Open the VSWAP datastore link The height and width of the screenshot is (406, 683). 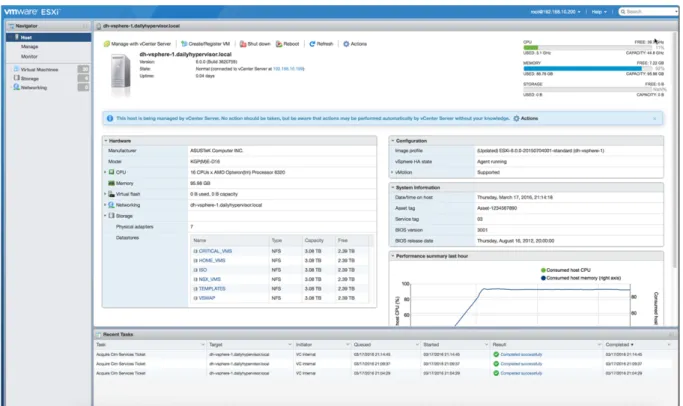[x=207, y=298]
